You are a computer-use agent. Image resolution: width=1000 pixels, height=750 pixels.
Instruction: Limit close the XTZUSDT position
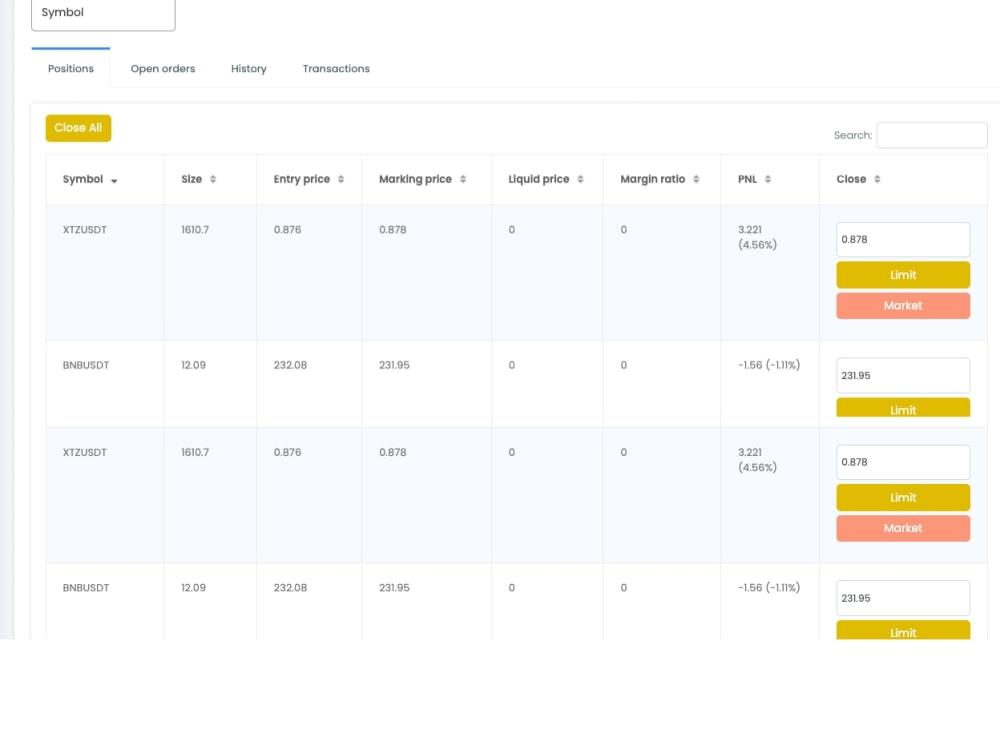point(903,274)
